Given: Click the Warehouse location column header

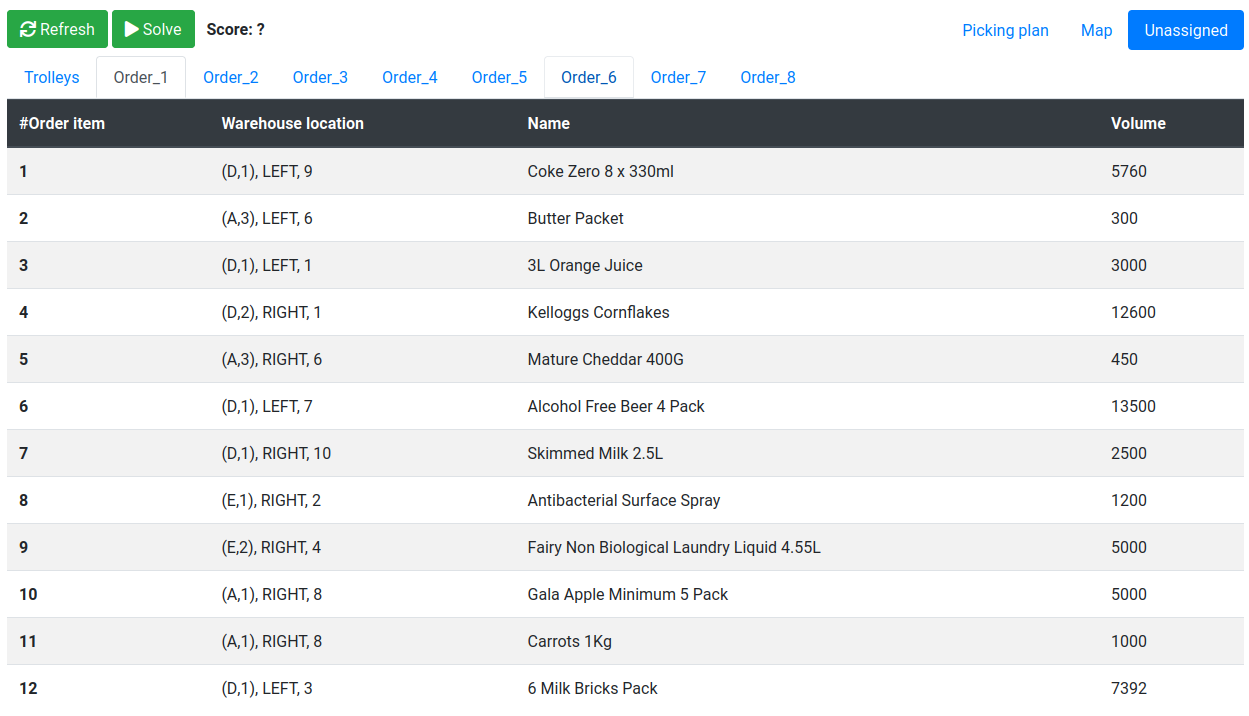Looking at the screenshot, I should pyautogui.click(x=292, y=124).
